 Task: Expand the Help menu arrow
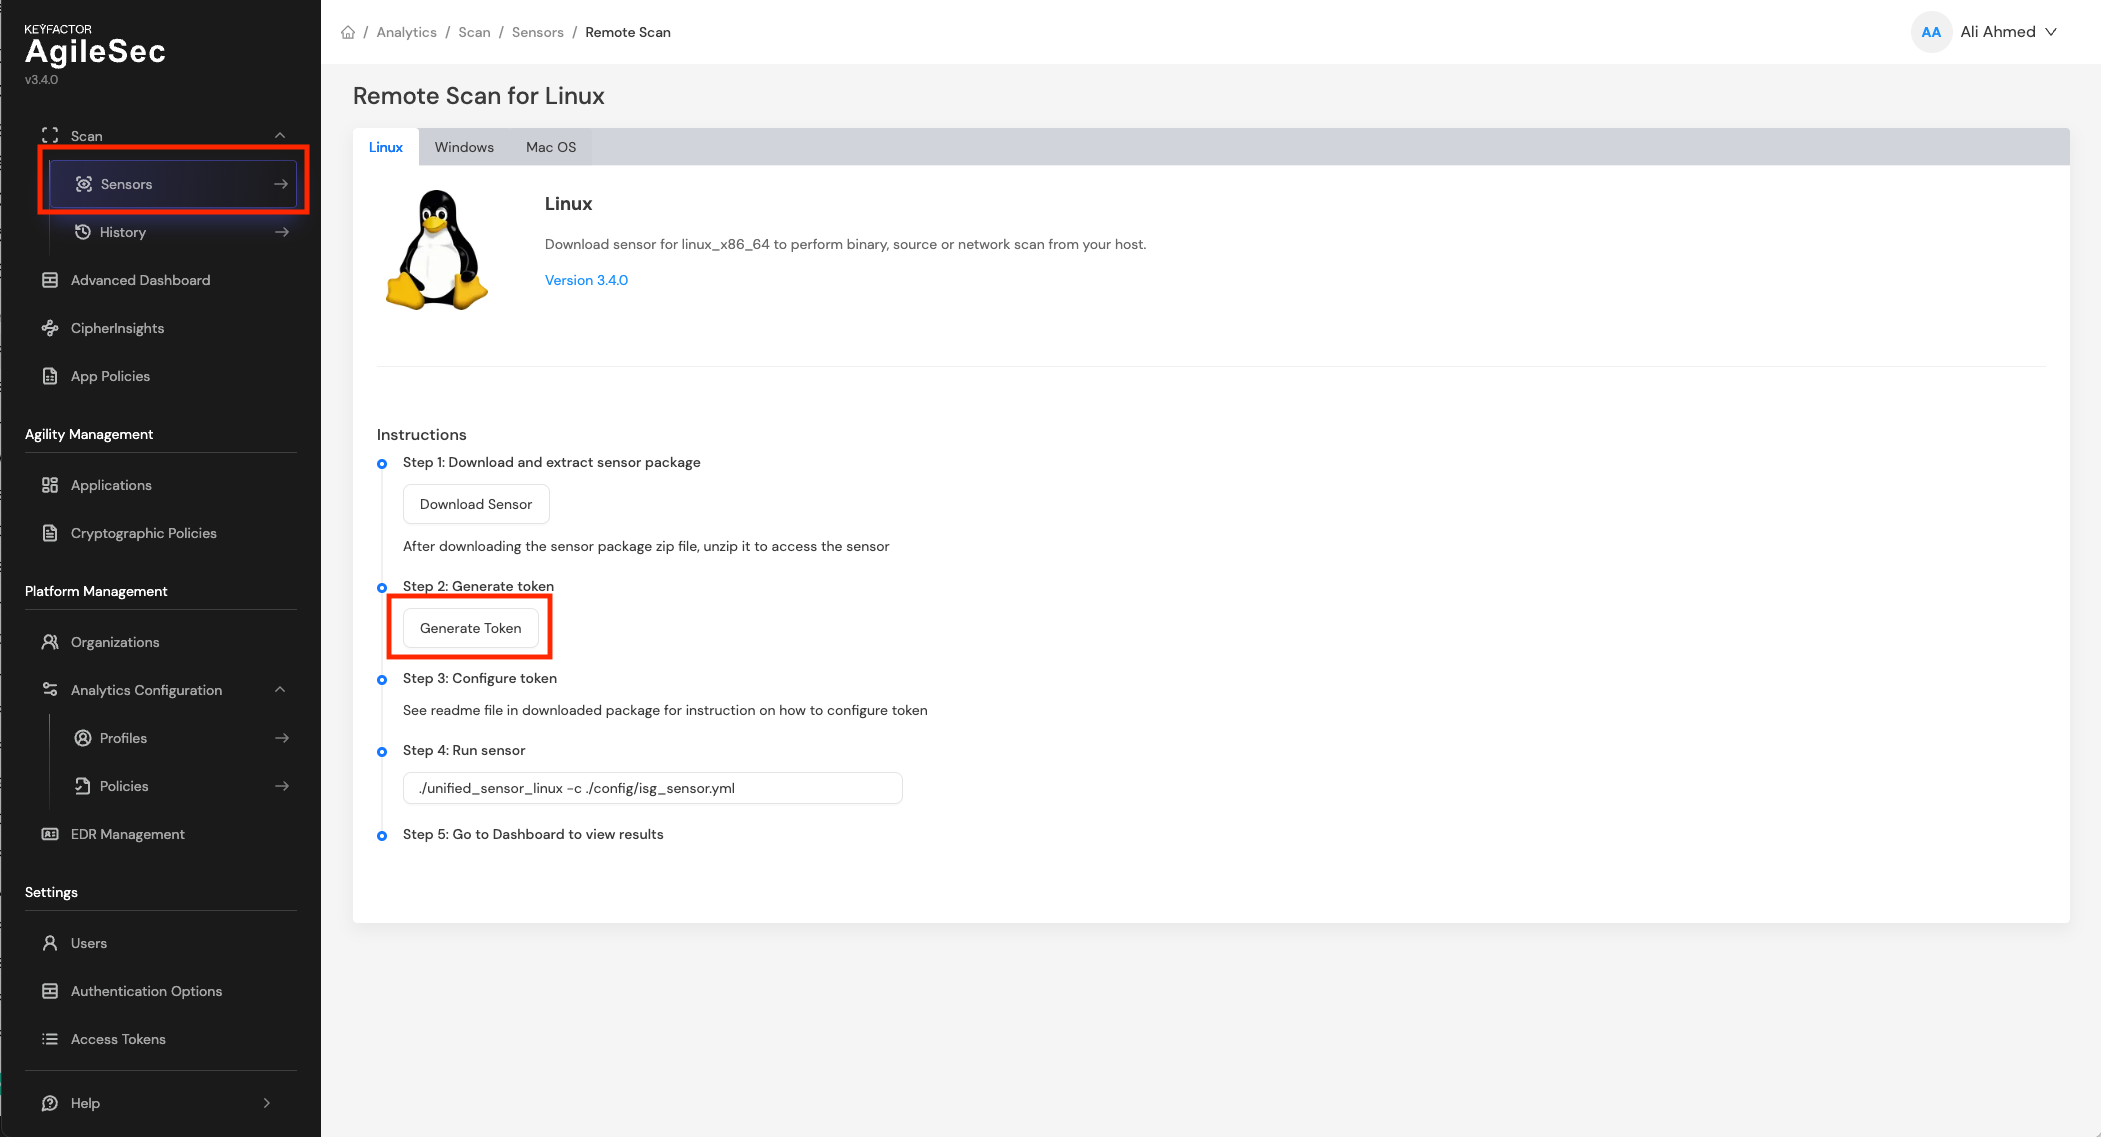(267, 1103)
